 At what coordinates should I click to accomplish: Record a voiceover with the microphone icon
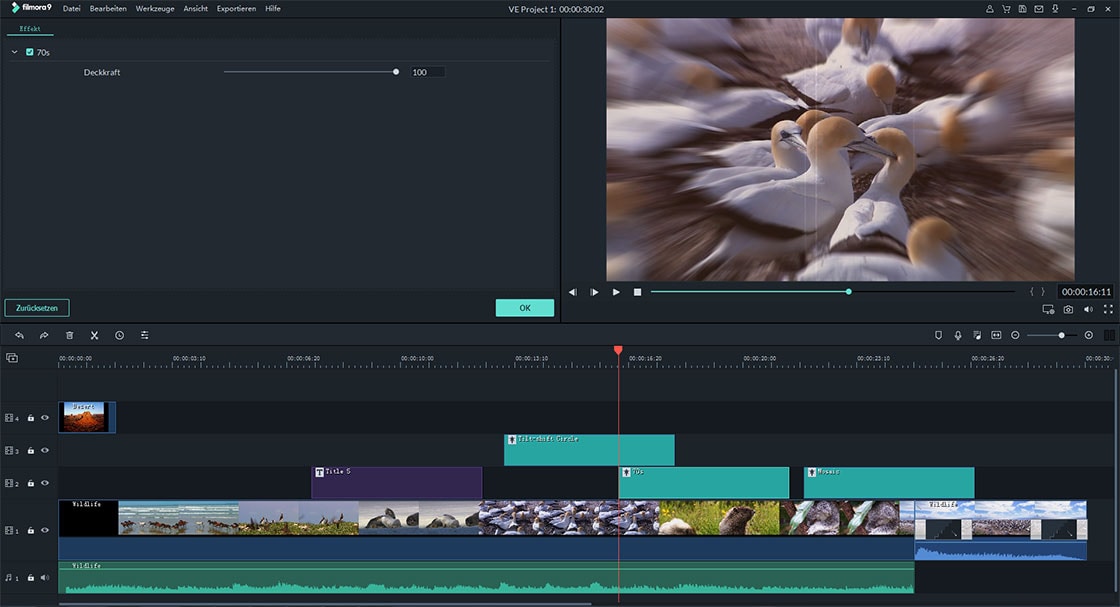958,335
